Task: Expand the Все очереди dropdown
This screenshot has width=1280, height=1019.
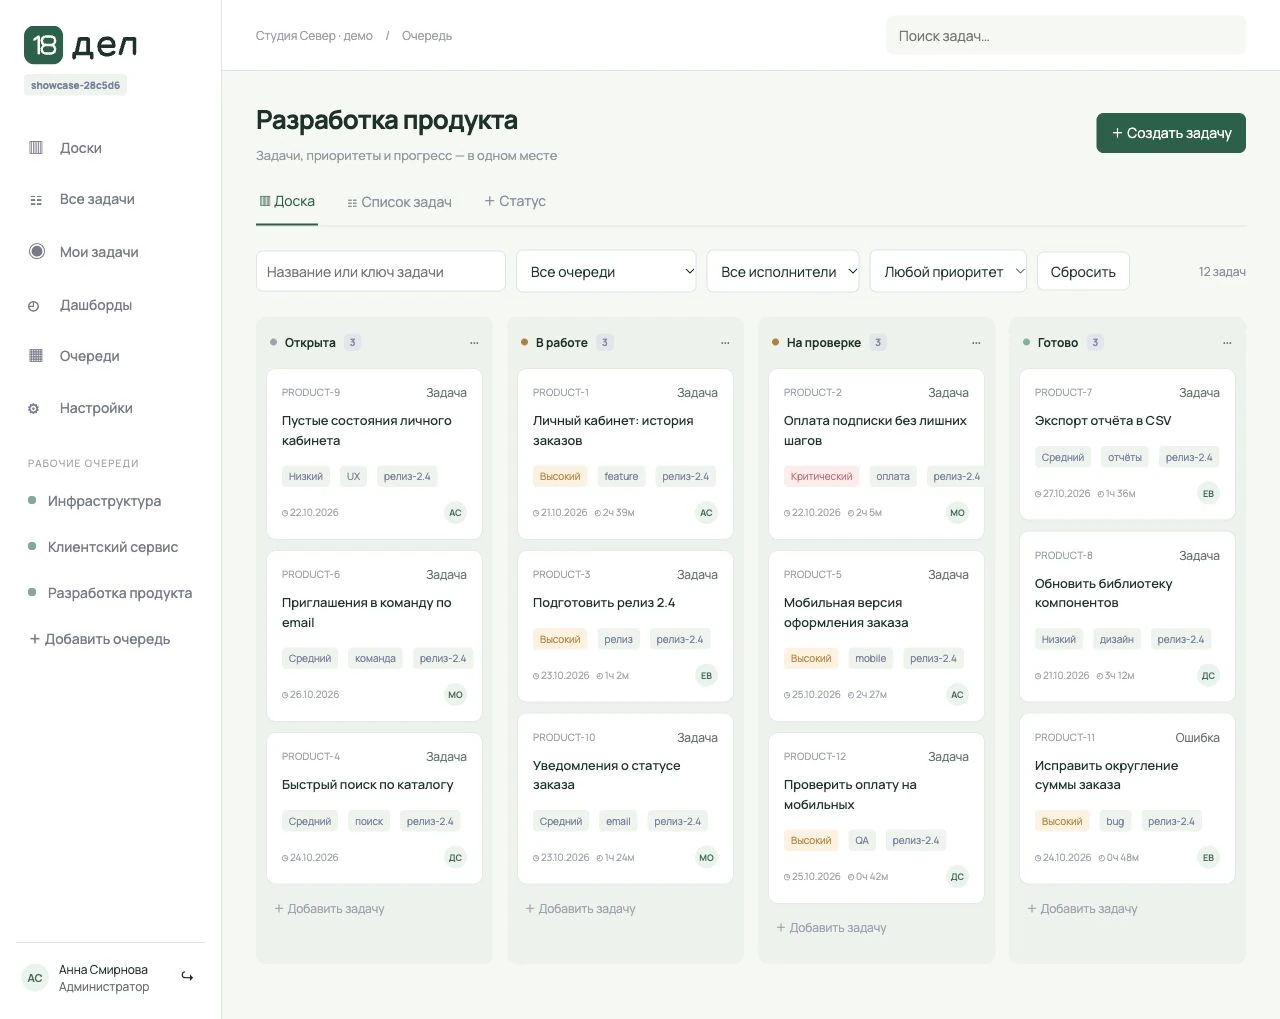Action: (606, 272)
